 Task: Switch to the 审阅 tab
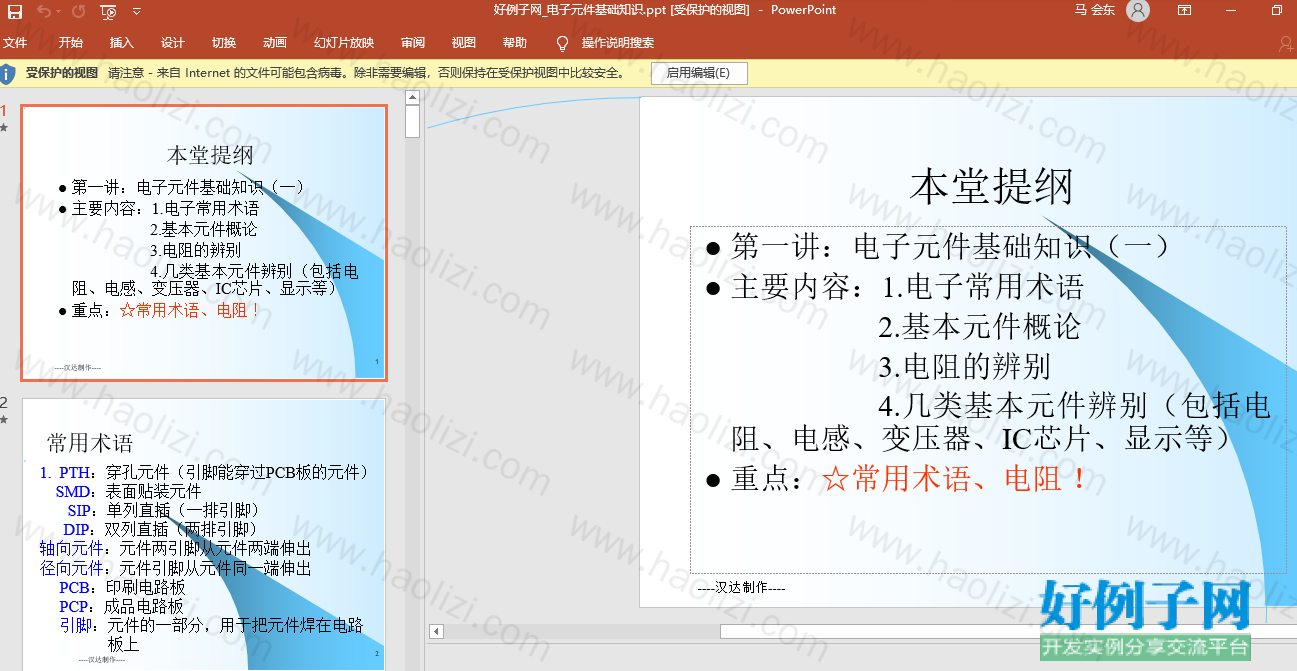(x=413, y=43)
